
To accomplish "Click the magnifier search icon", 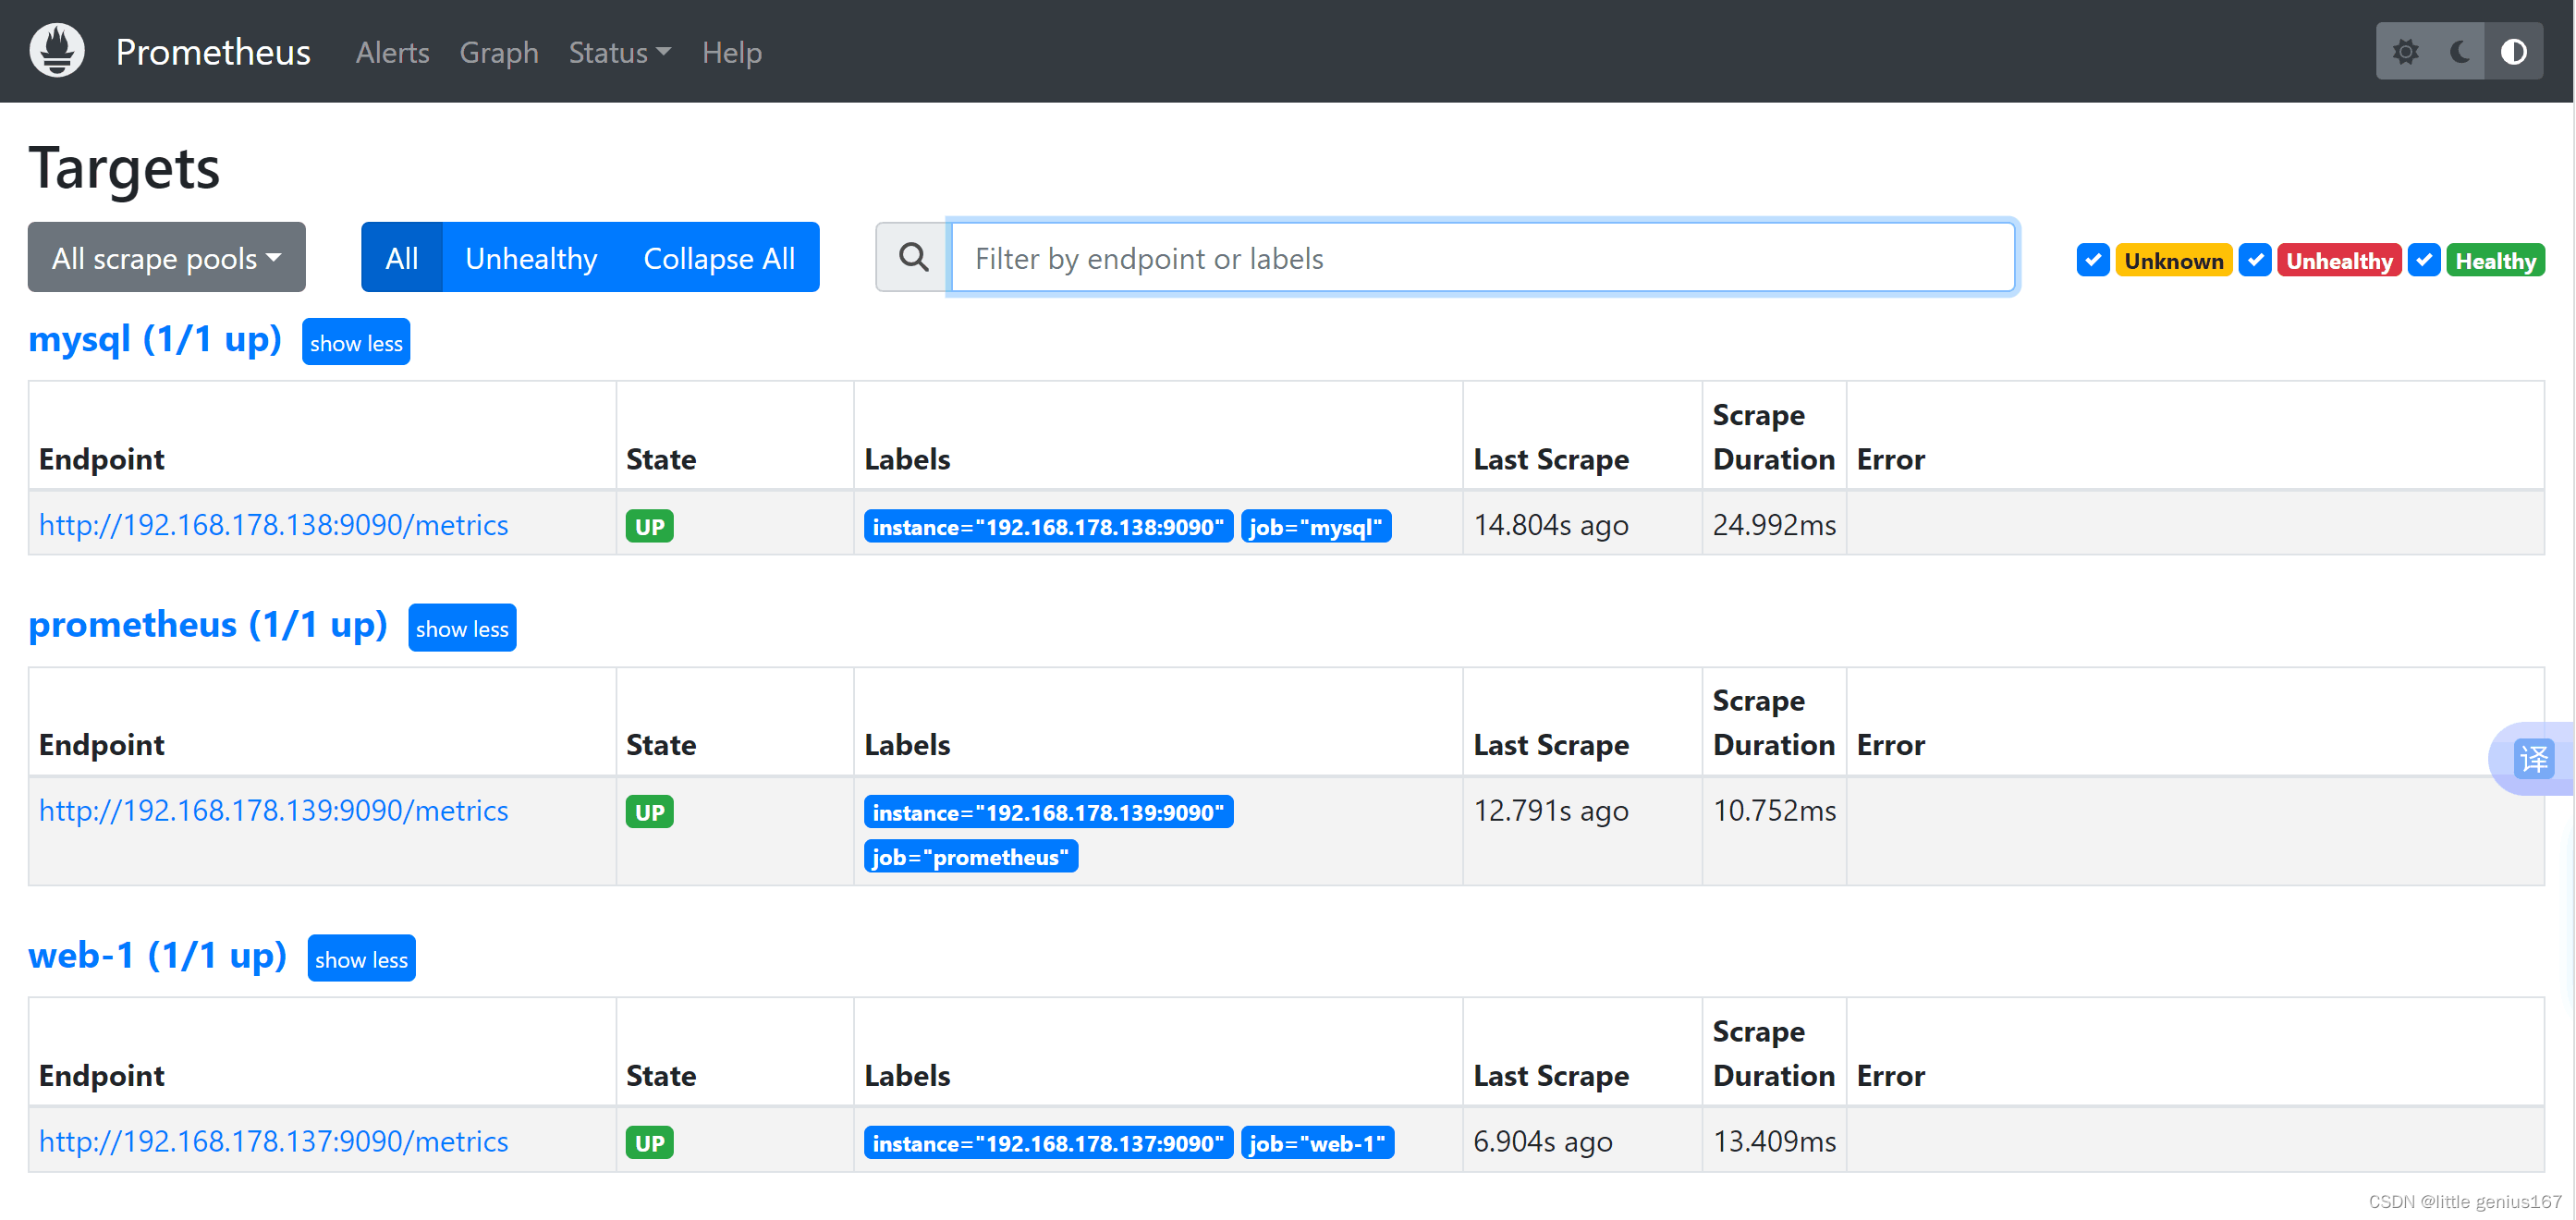I will pyautogui.click(x=913, y=258).
